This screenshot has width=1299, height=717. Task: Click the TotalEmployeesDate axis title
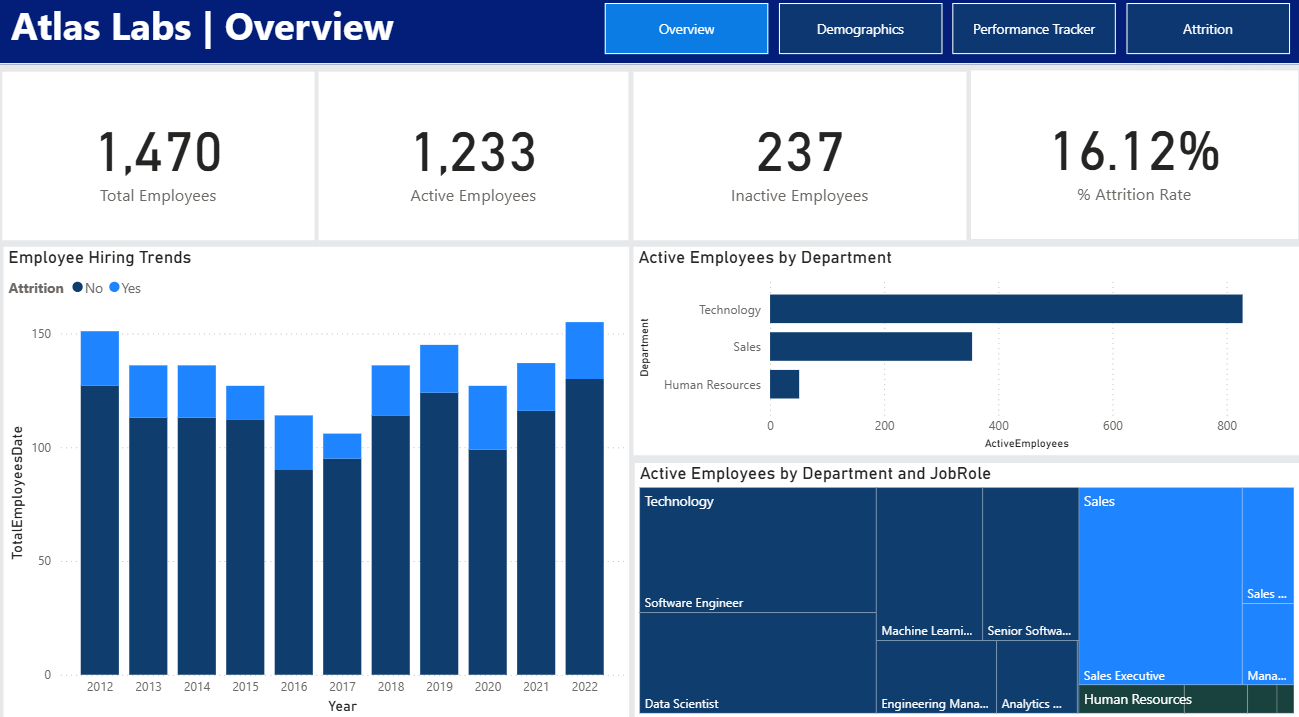click(x=17, y=492)
